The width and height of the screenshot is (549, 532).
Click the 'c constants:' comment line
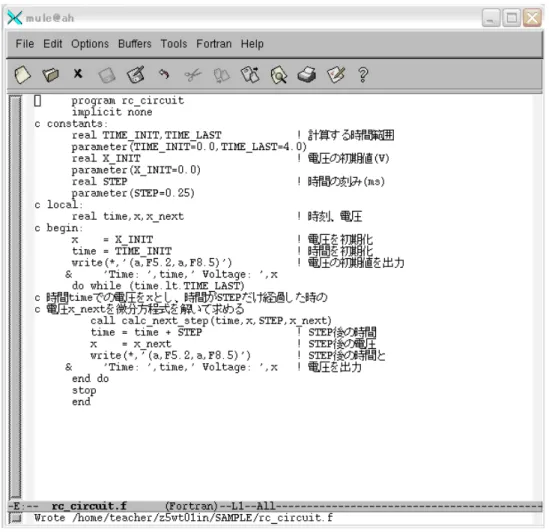pos(71,124)
